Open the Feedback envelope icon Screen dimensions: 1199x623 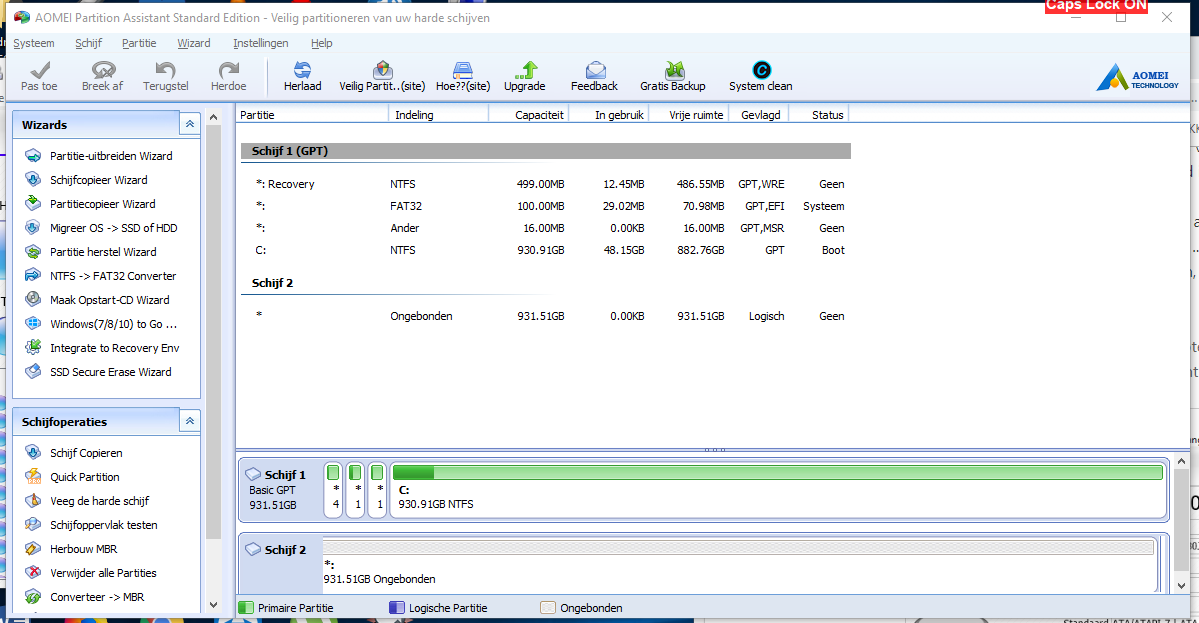pos(595,70)
